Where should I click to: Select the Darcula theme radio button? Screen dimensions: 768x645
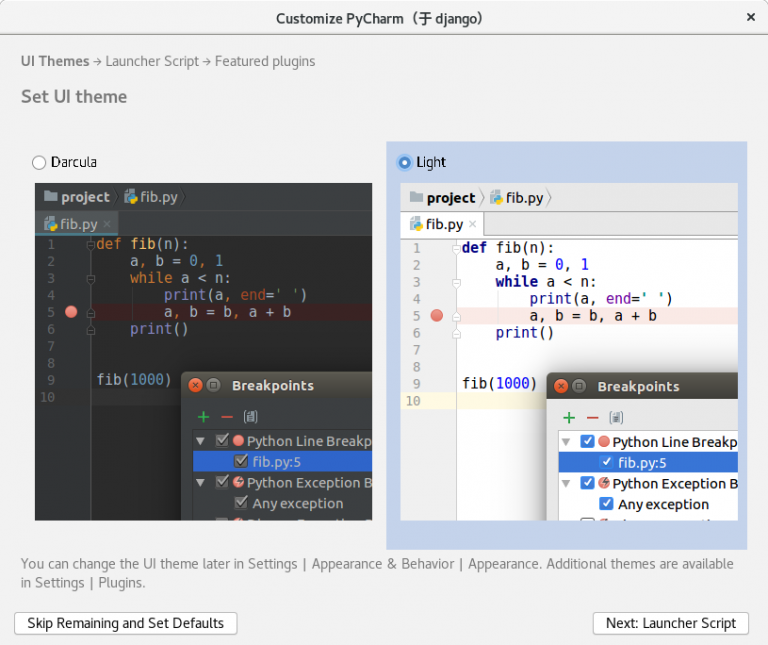tap(39, 163)
